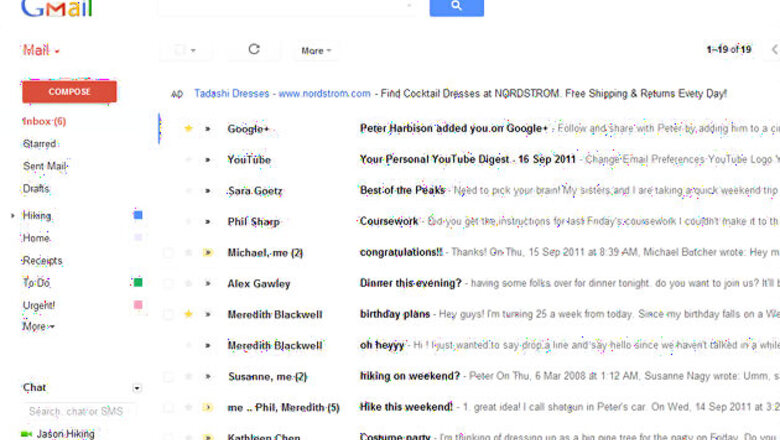Star the Phil Sharp Coursework email
Screen dimensions: 780x440
tap(189, 221)
